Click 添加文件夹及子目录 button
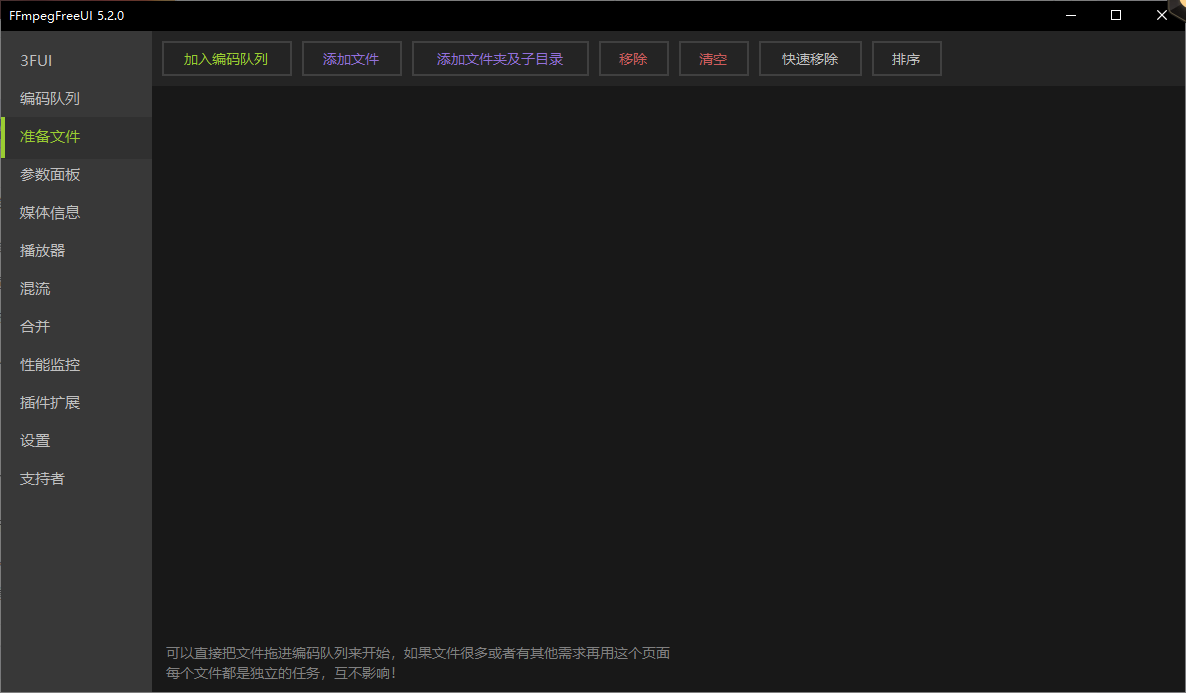The height and width of the screenshot is (693, 1186). click(x=500, y=59)
